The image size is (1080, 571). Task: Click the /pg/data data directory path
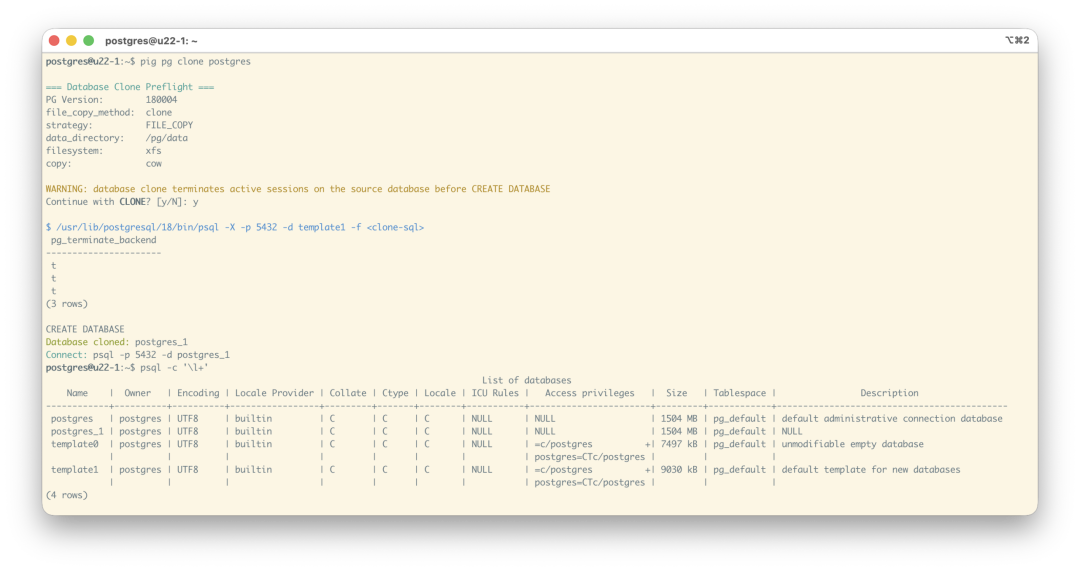[x=167, y=138]
